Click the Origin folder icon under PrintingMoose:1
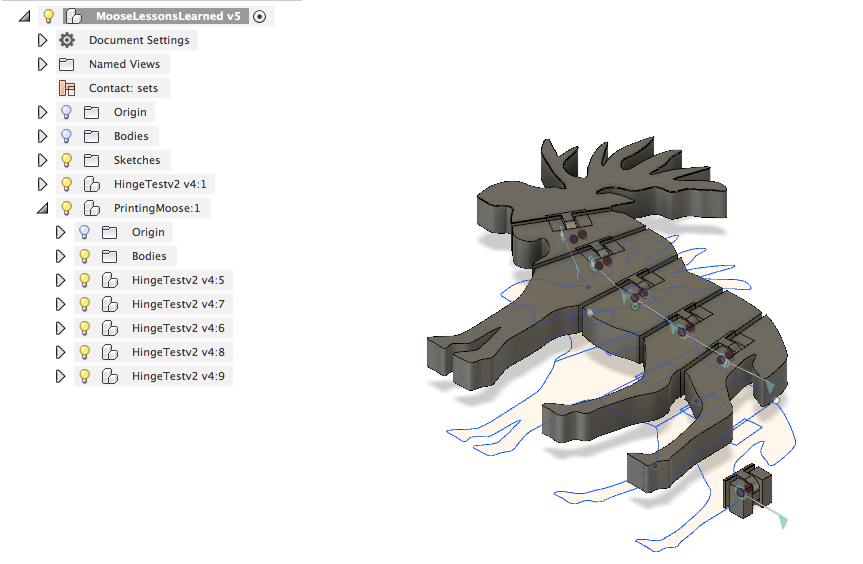Screen dimensions: 863x564 click(x=110, y=232)
